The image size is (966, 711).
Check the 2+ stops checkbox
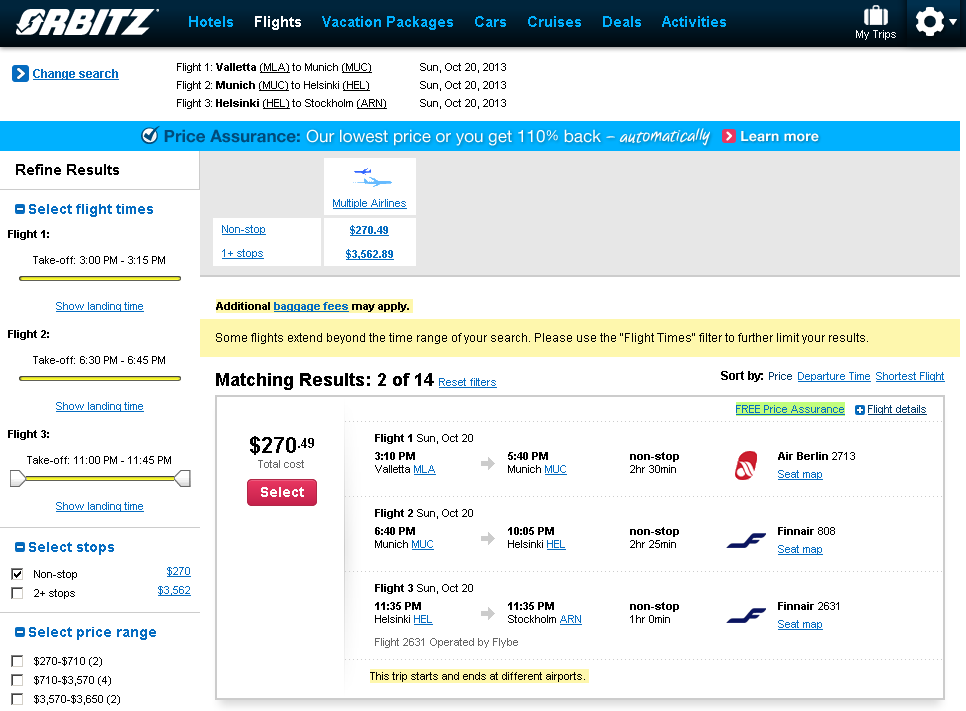pos(17,593)
